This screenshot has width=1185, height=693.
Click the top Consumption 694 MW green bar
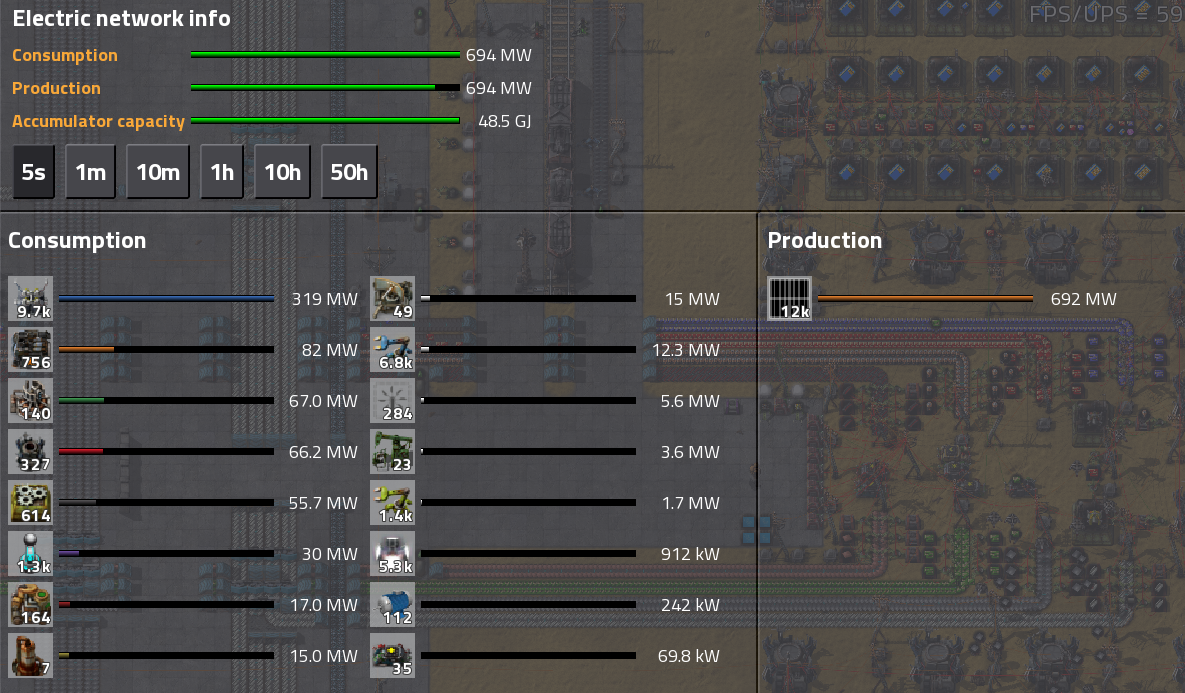click(x=326, y=54)
